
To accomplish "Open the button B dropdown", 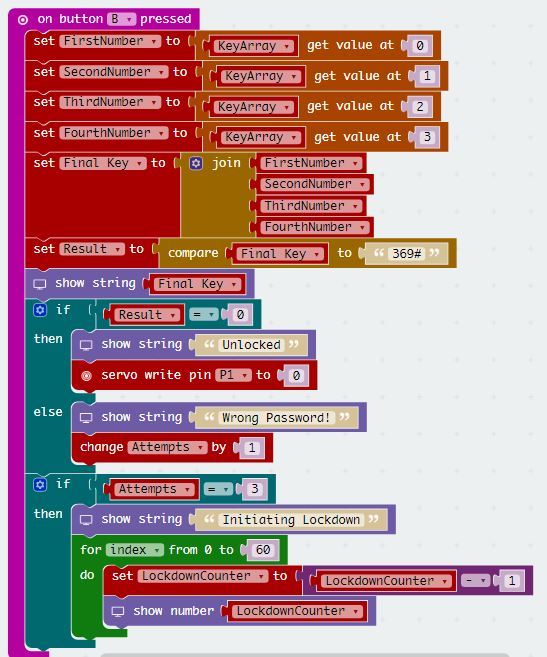I will coord(121,19).
